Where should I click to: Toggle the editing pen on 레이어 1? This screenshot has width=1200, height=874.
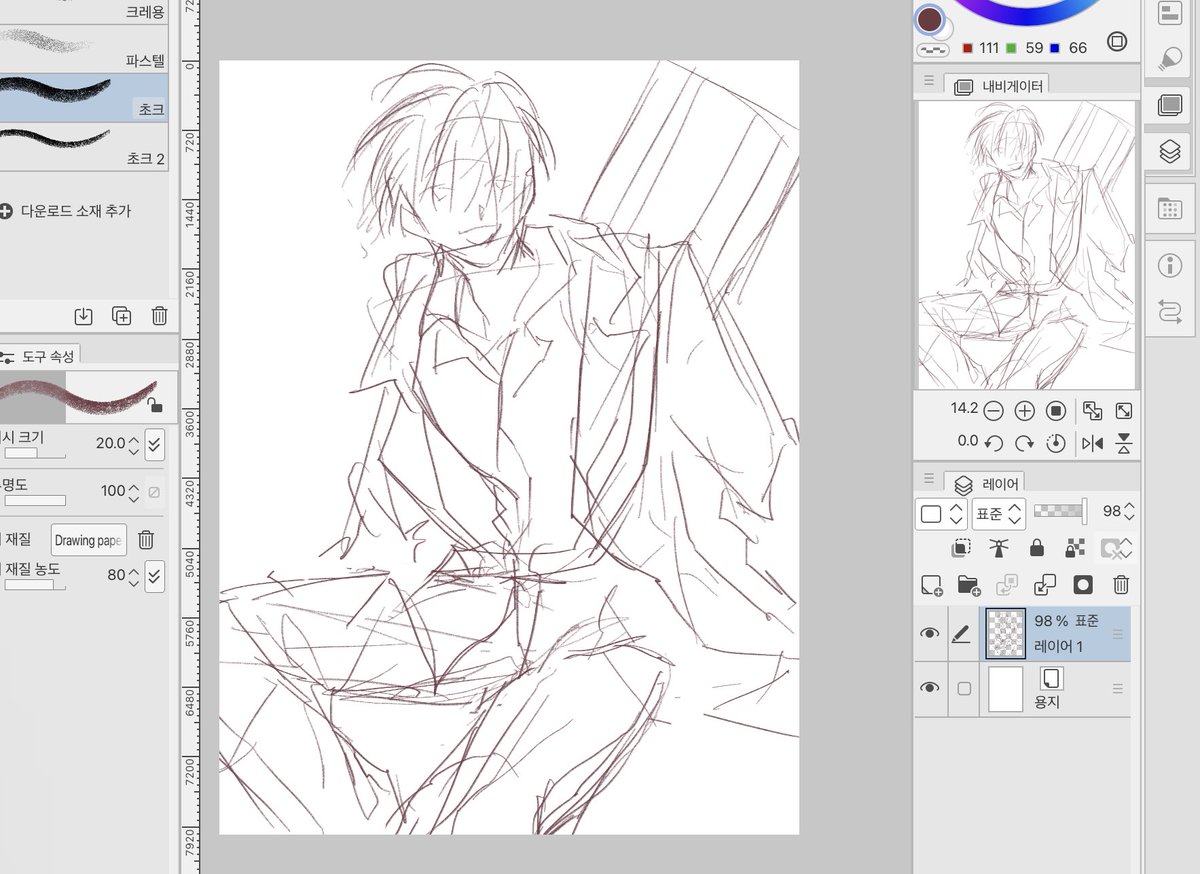[962, 633]
